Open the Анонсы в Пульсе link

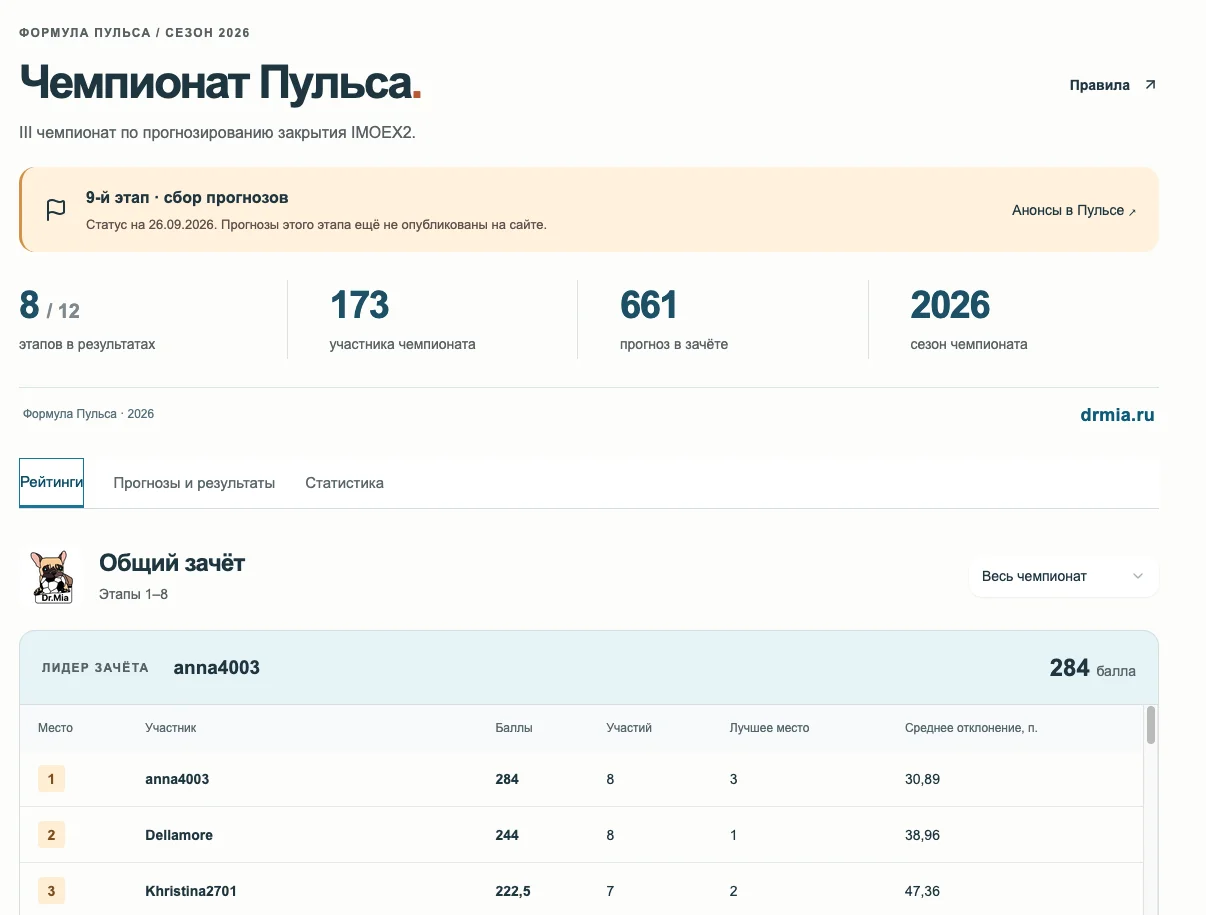pos(1074,211)
